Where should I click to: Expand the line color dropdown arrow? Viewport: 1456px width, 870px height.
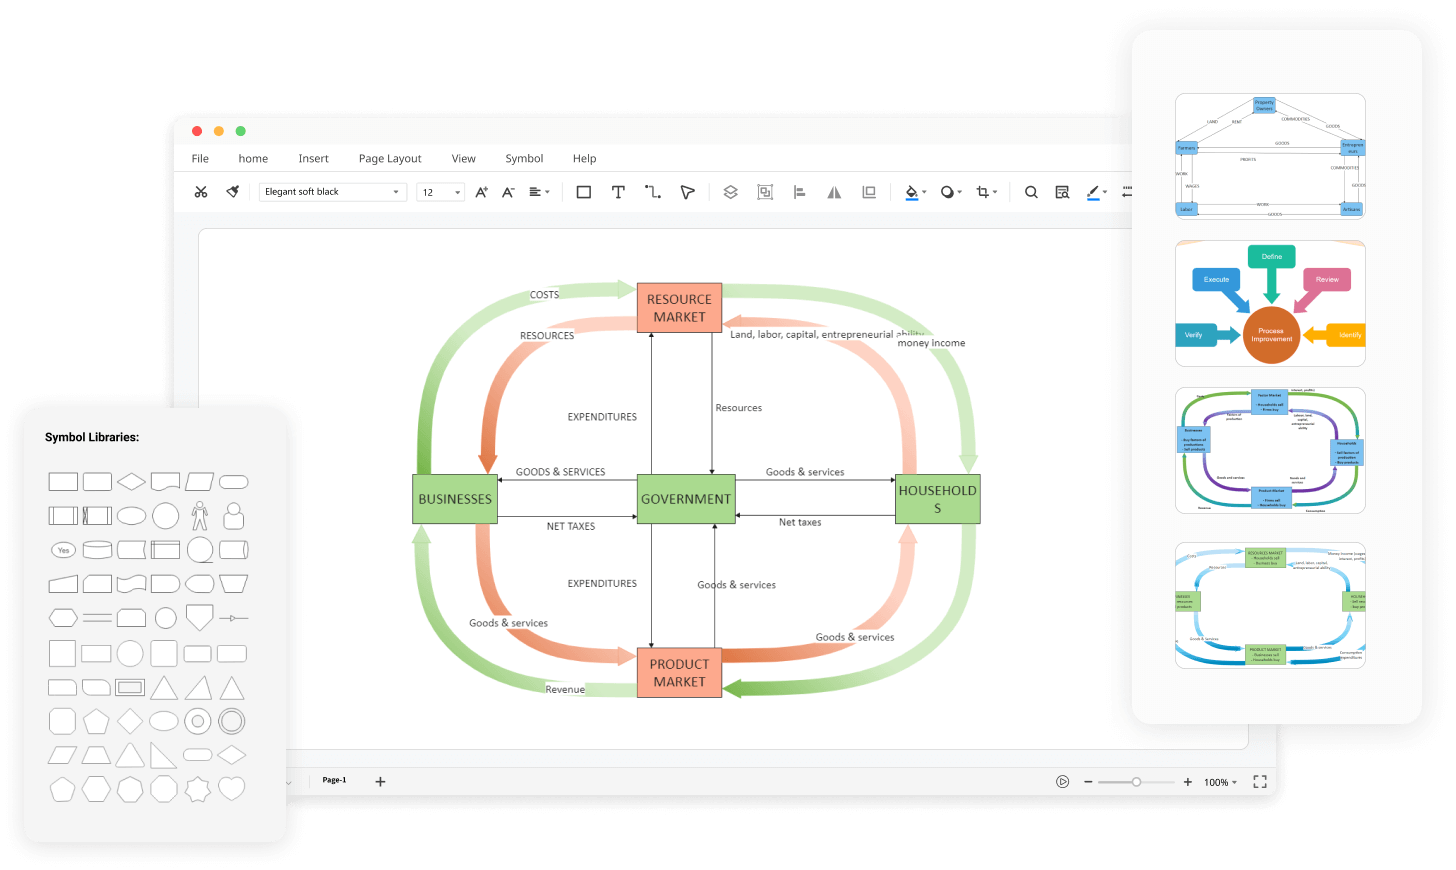[x=1105, y=192]
